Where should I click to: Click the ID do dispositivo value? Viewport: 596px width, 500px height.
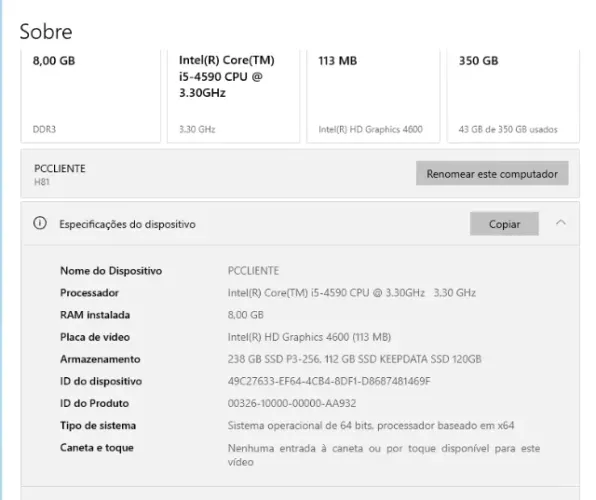point(329,381)
